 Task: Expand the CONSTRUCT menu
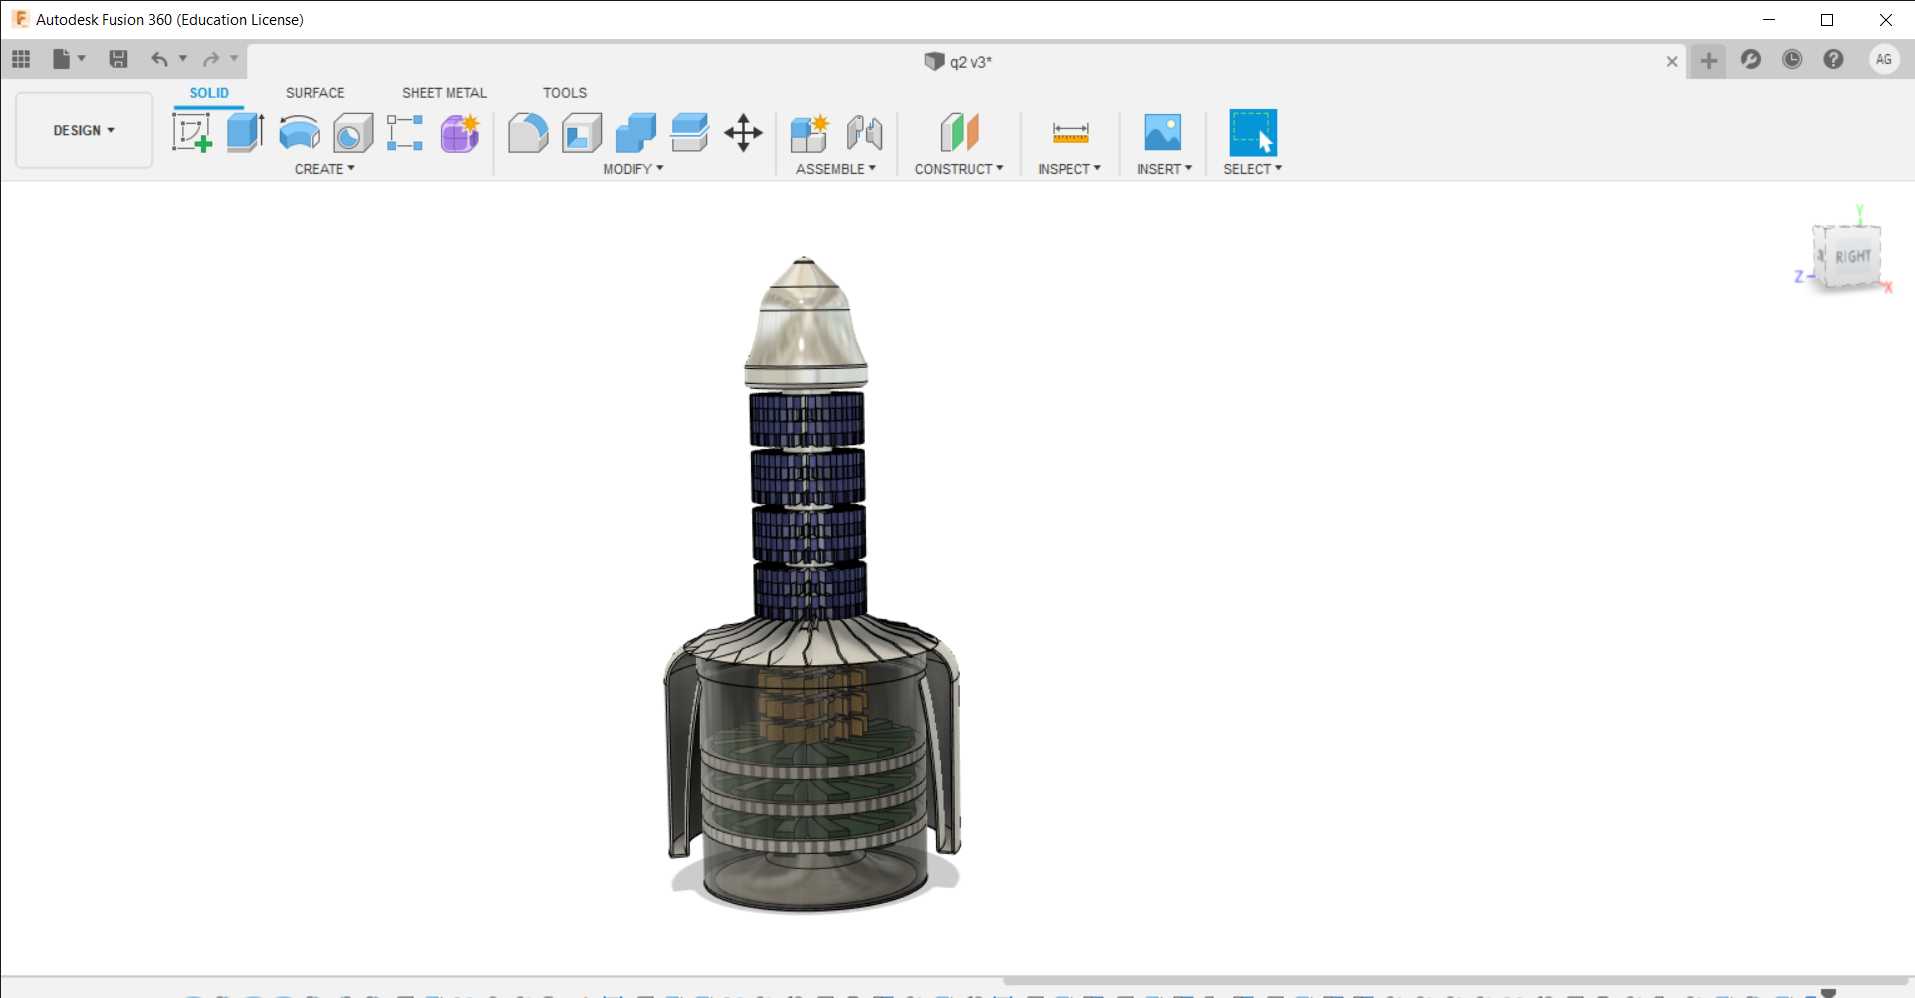(x=959, y=169)
